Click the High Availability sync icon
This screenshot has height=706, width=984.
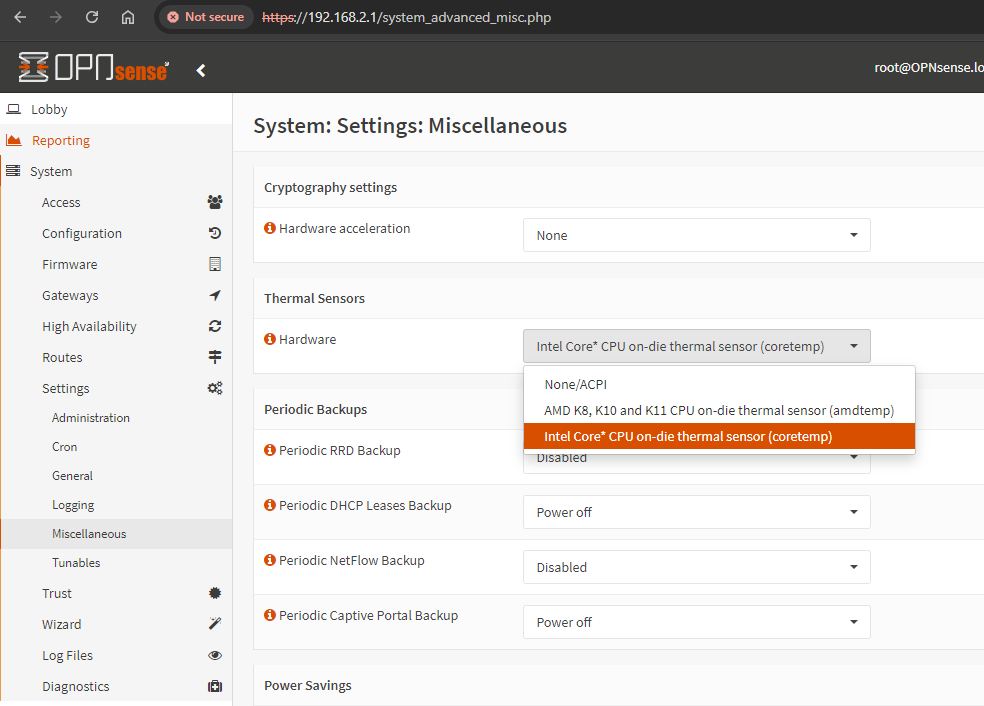(x=214, y=326)
